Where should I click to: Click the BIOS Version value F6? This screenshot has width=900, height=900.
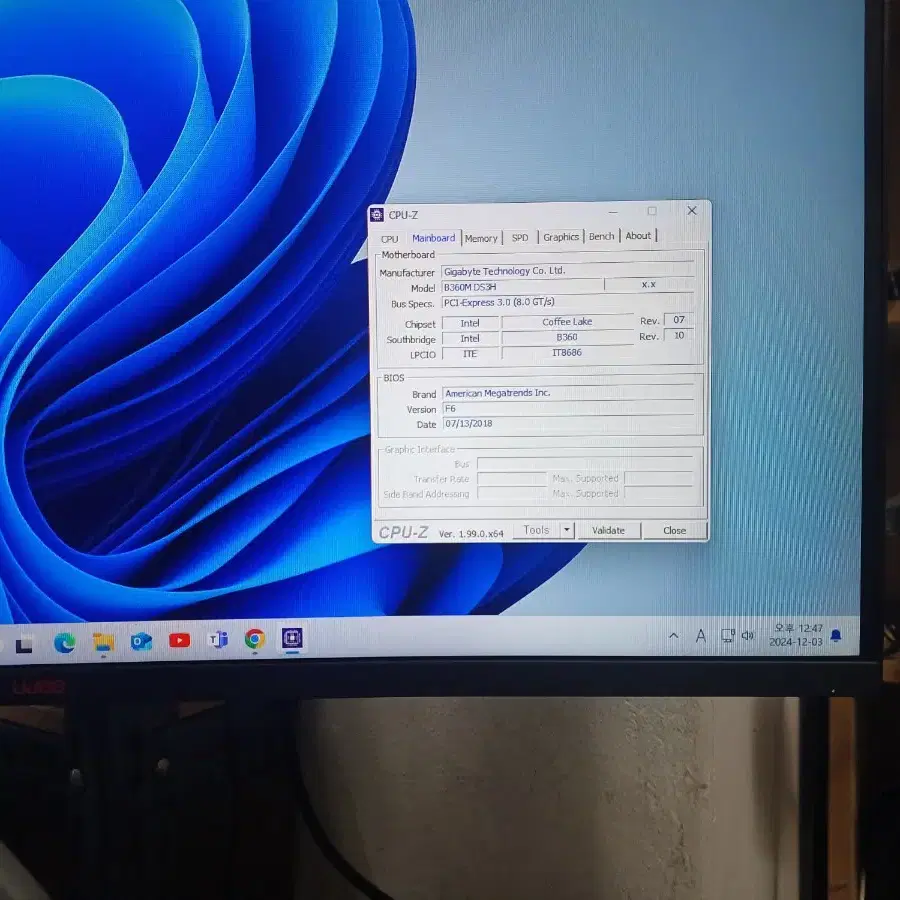[x=568, y=409]
